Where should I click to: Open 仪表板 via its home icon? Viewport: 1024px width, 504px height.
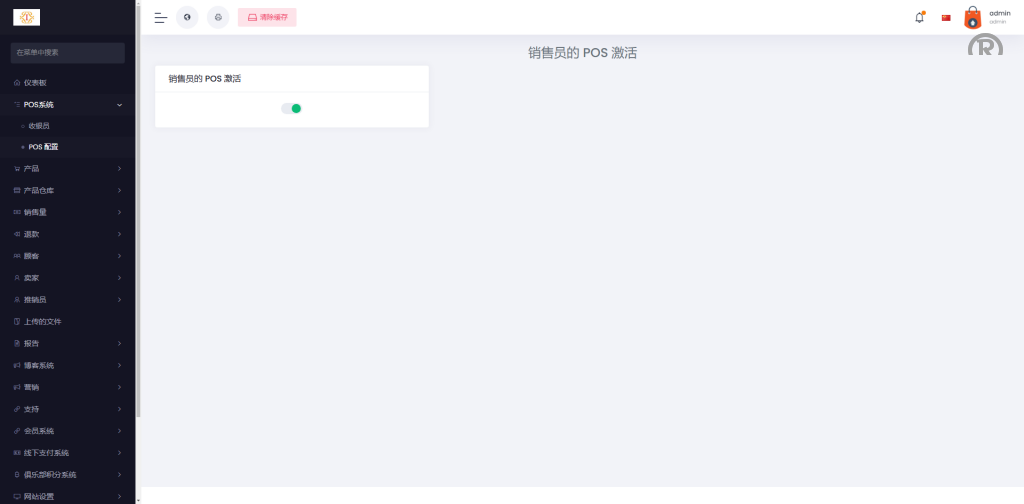(17, 83)
